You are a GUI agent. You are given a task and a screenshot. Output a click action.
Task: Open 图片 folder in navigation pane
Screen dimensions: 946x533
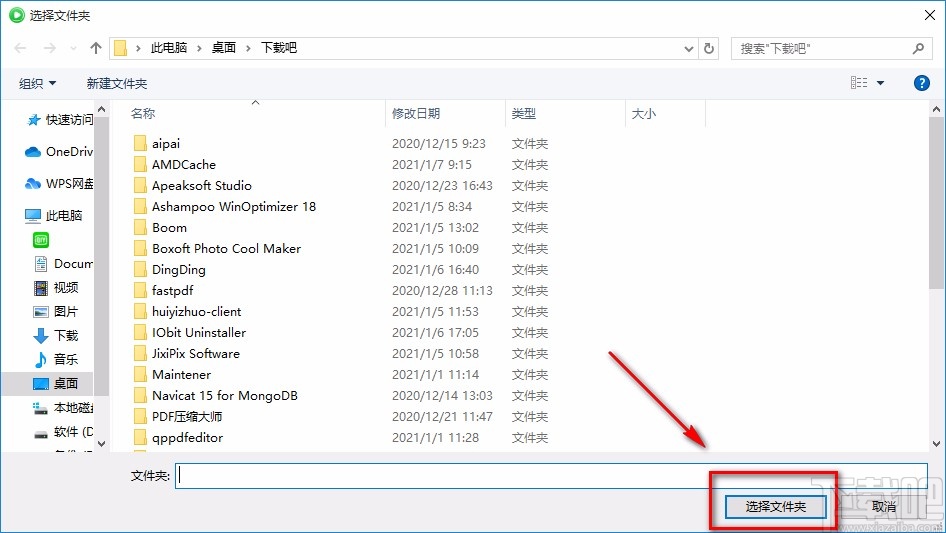[56, 312]
